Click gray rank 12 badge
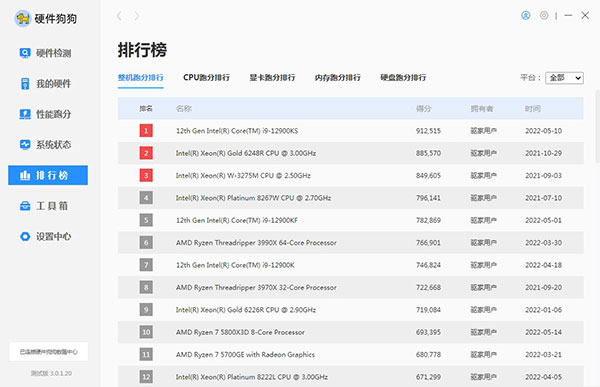Viewport: 600px width, 387px height. coord(146,377)
